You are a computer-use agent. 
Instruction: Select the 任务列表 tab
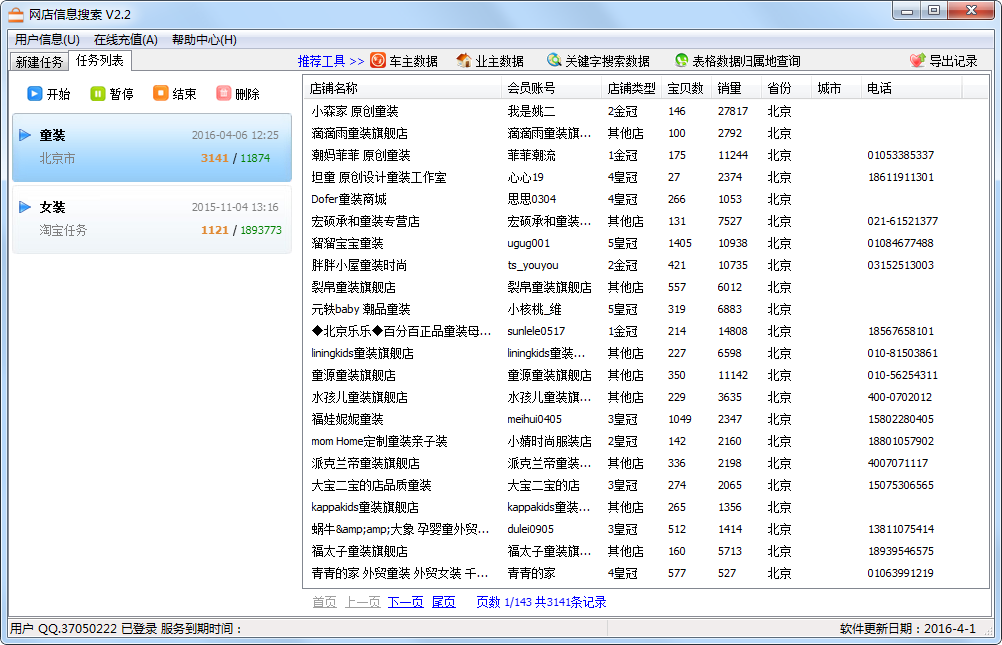pyautogui.click(x=100, y=61)
